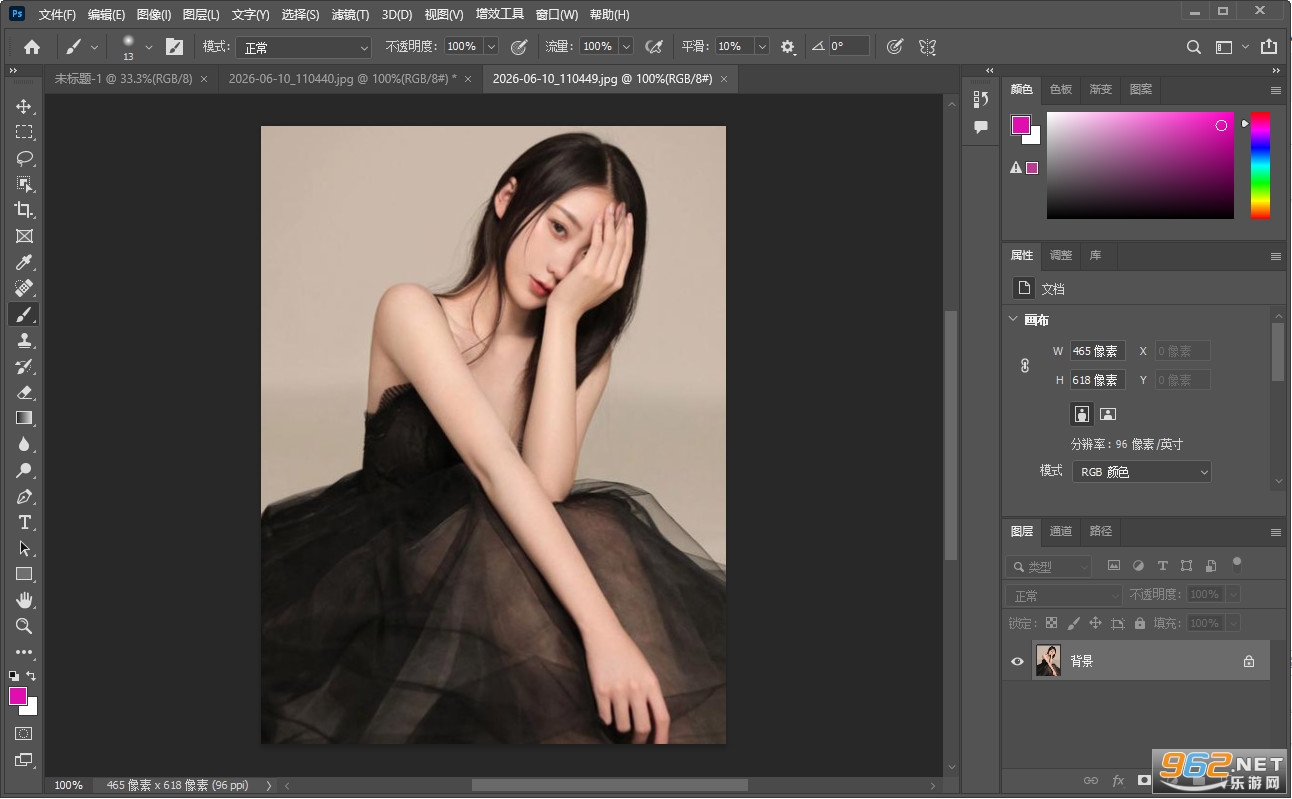Select the Lasso tool
Viewport: 1292px width, 799px height.
coord(24,158)
